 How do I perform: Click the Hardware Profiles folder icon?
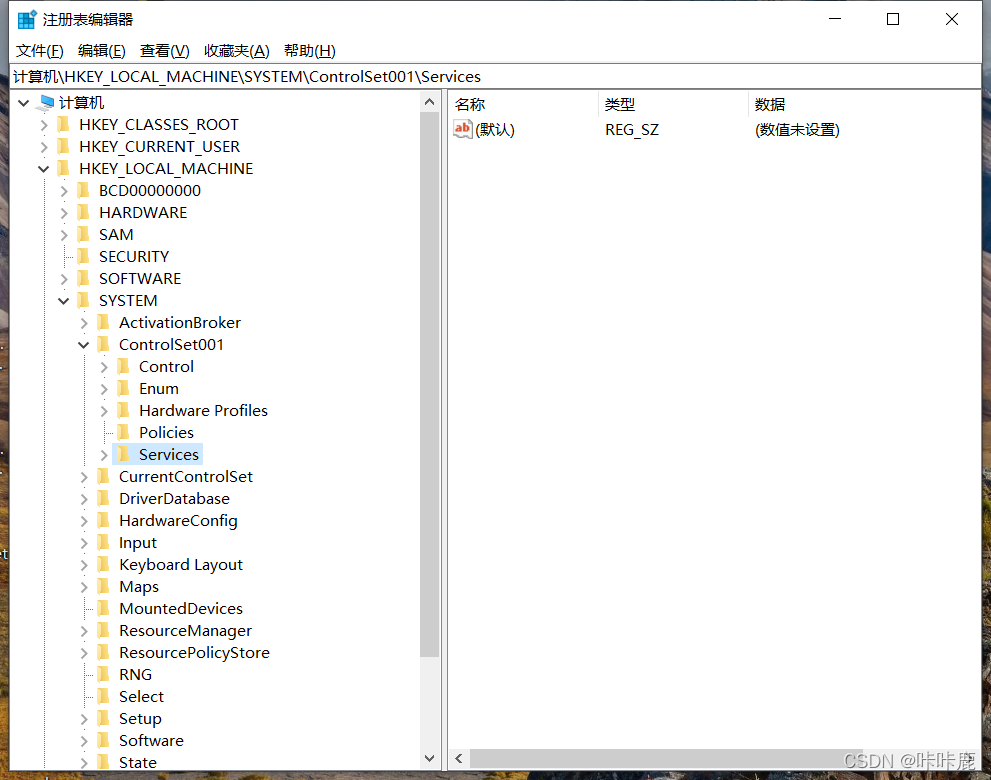coord(124,411)
